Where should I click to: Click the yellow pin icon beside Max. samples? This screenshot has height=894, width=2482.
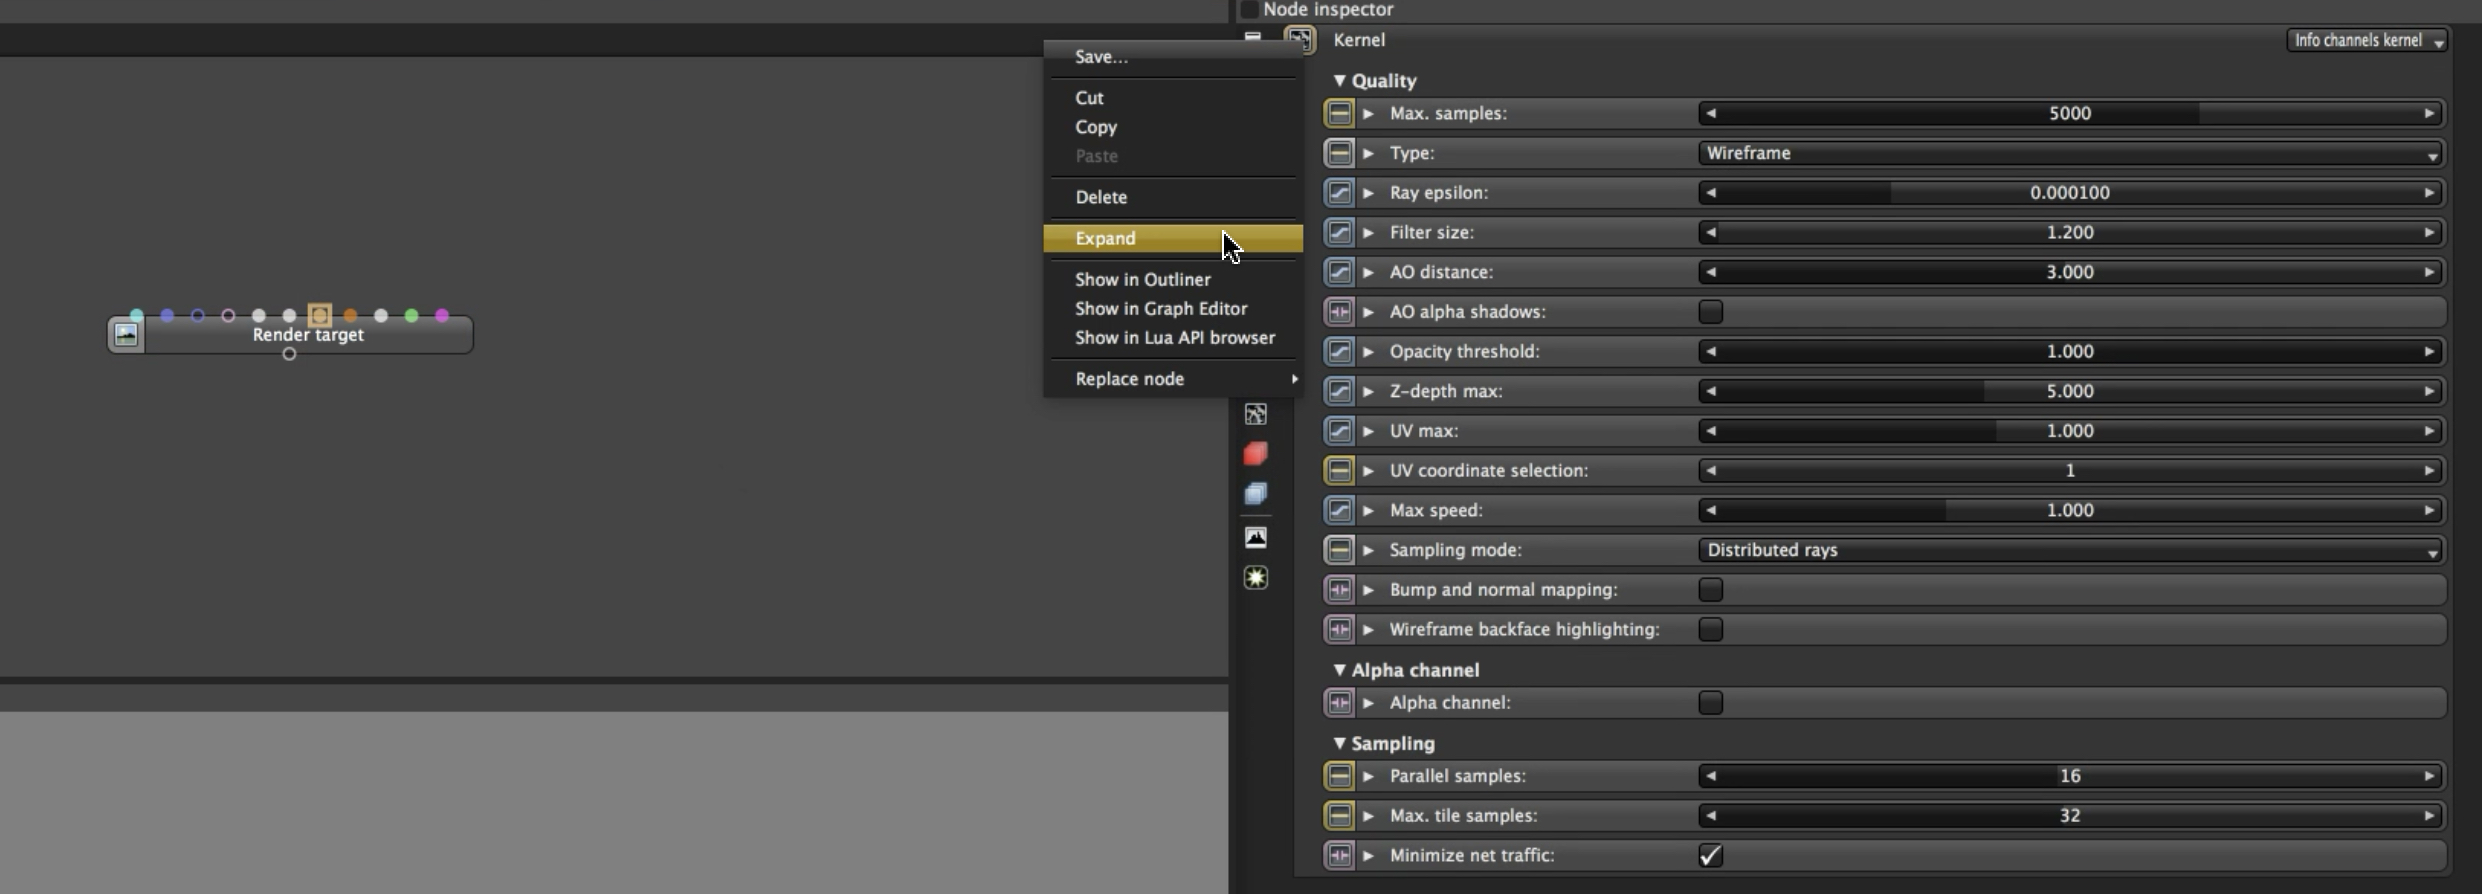tap(1339, 113)
